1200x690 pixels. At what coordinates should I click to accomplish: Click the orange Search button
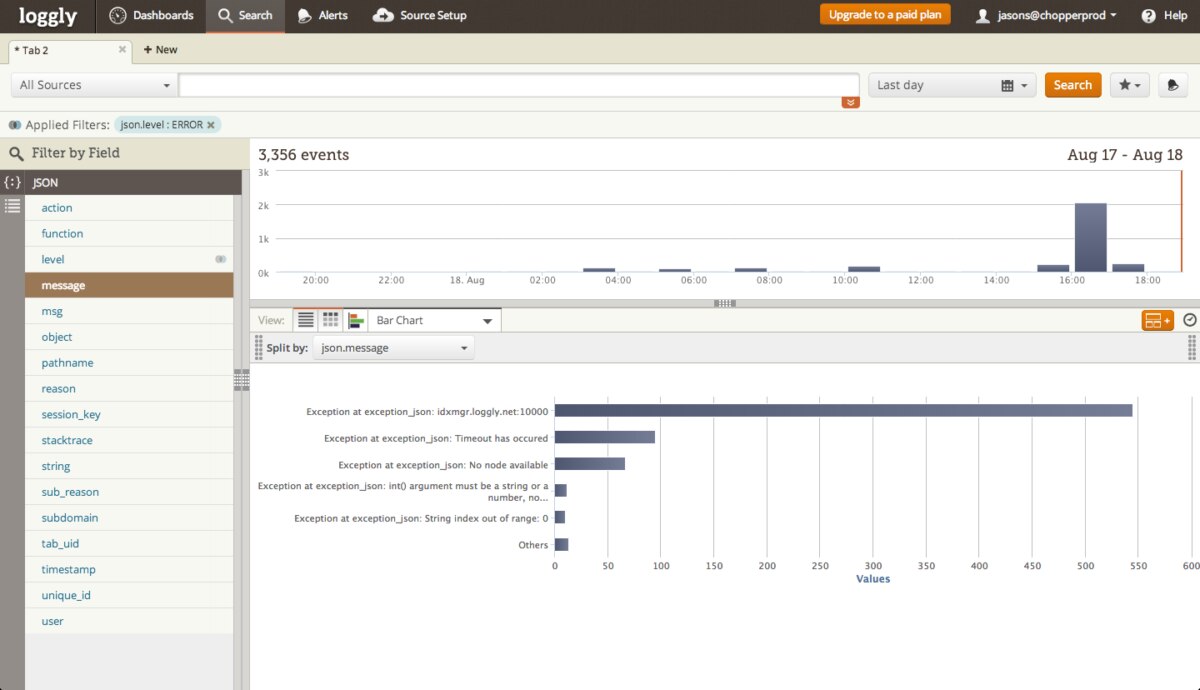(x=1072, y=85)
